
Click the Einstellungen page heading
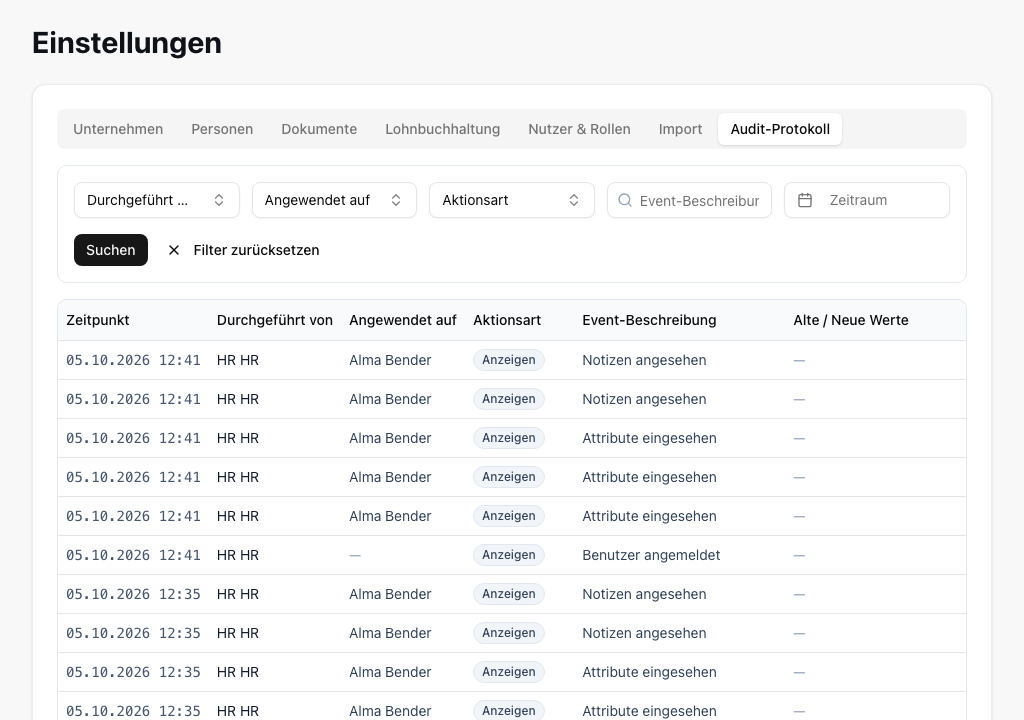pos(127,43)
